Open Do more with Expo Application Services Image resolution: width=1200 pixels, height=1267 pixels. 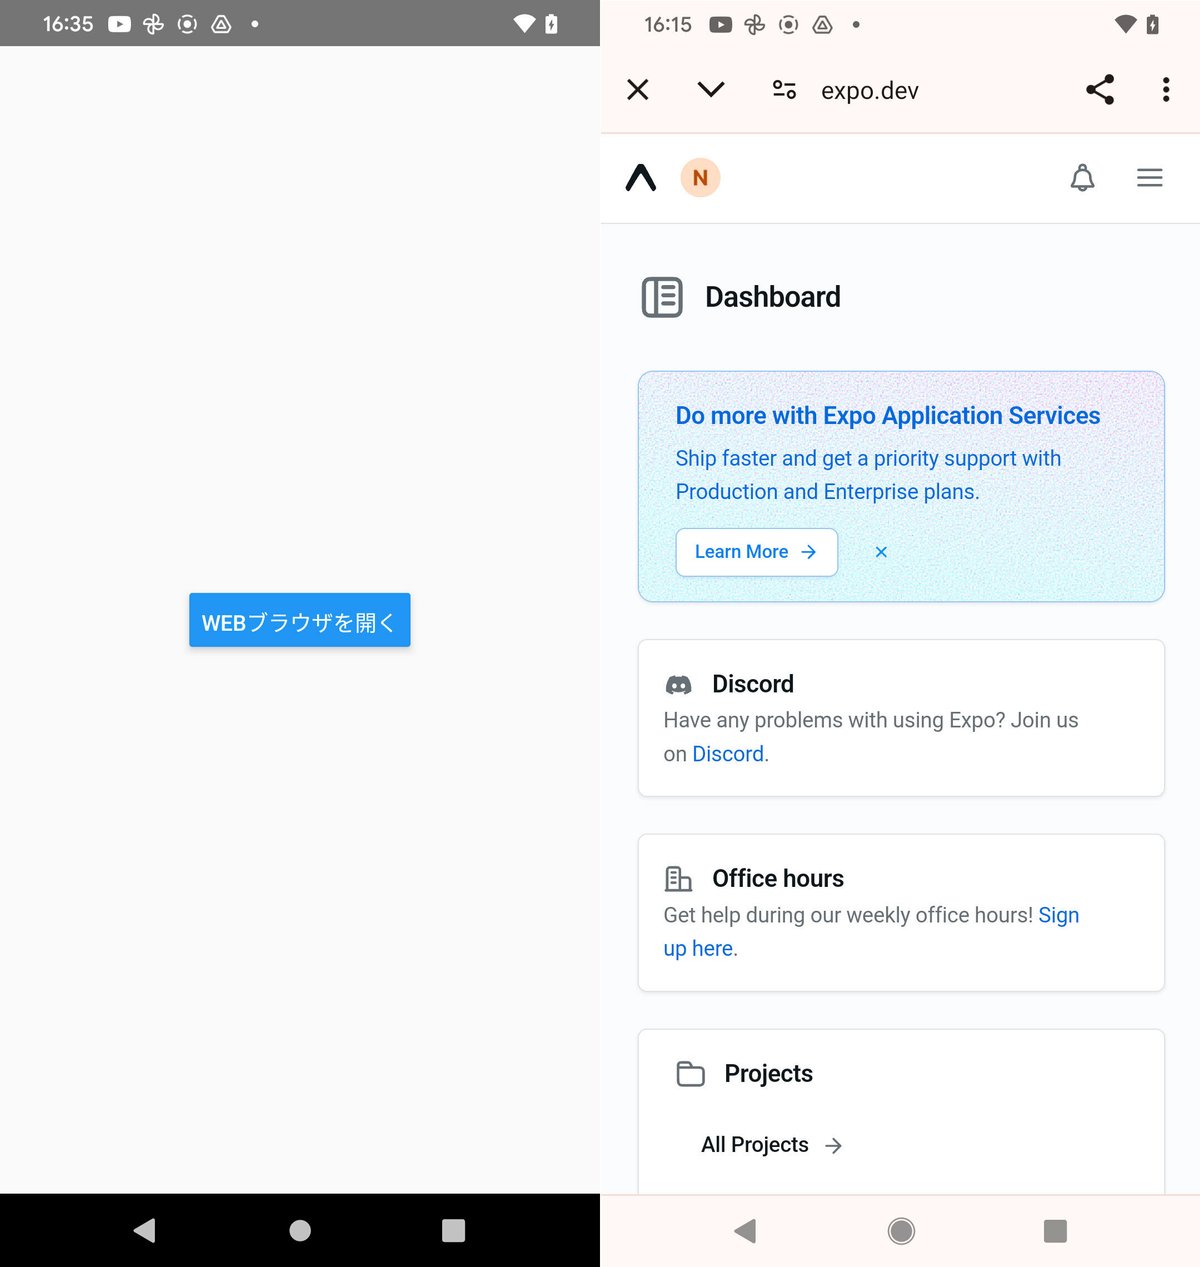pos(888,416)
